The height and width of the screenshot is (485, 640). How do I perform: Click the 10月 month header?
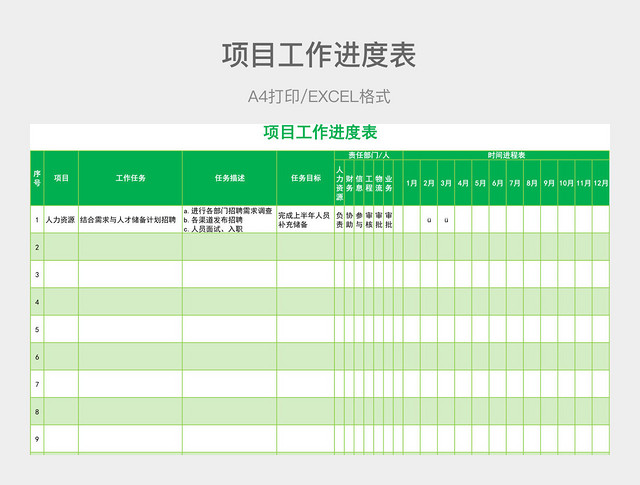pyautogui.click(x=566, y=183)
